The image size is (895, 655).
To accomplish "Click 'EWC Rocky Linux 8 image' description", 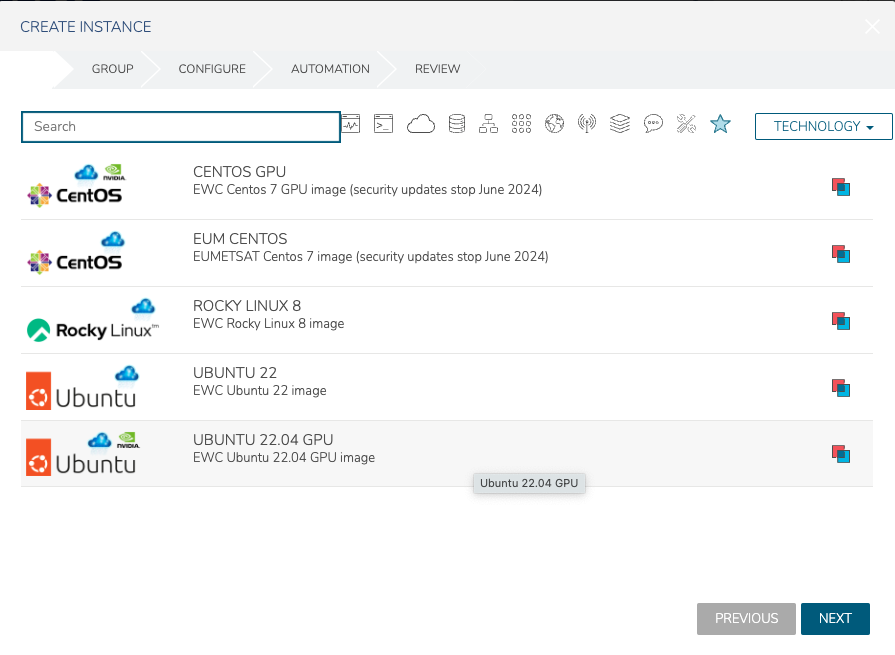I will tap(268, 324).
